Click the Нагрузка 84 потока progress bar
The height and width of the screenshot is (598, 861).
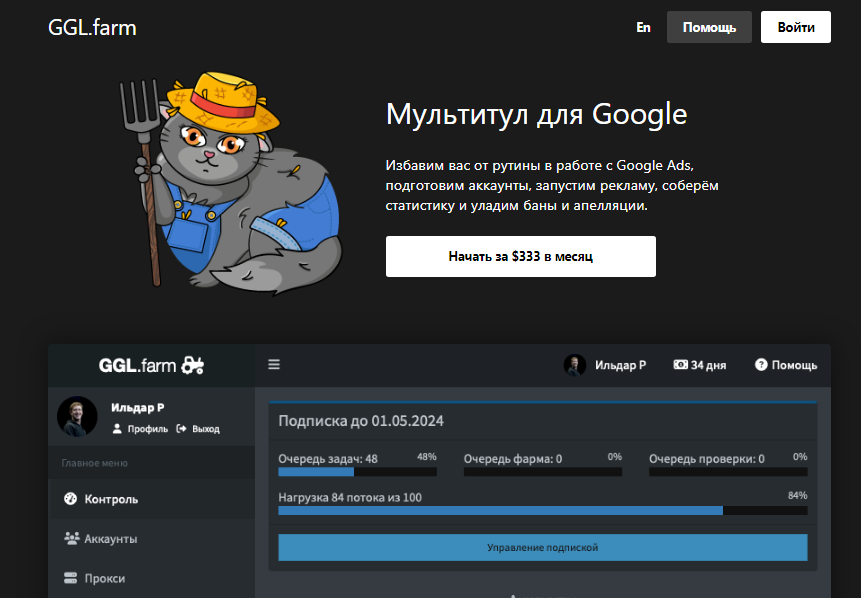point(543,511)
